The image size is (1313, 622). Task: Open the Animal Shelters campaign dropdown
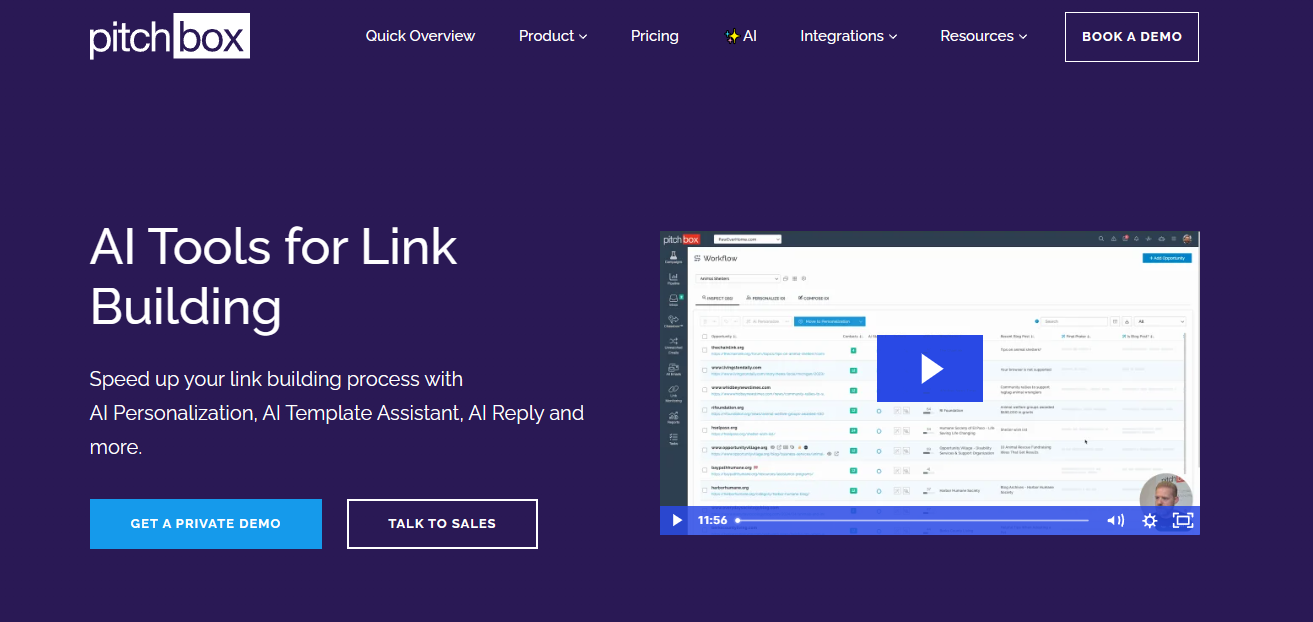click(740, 278)
